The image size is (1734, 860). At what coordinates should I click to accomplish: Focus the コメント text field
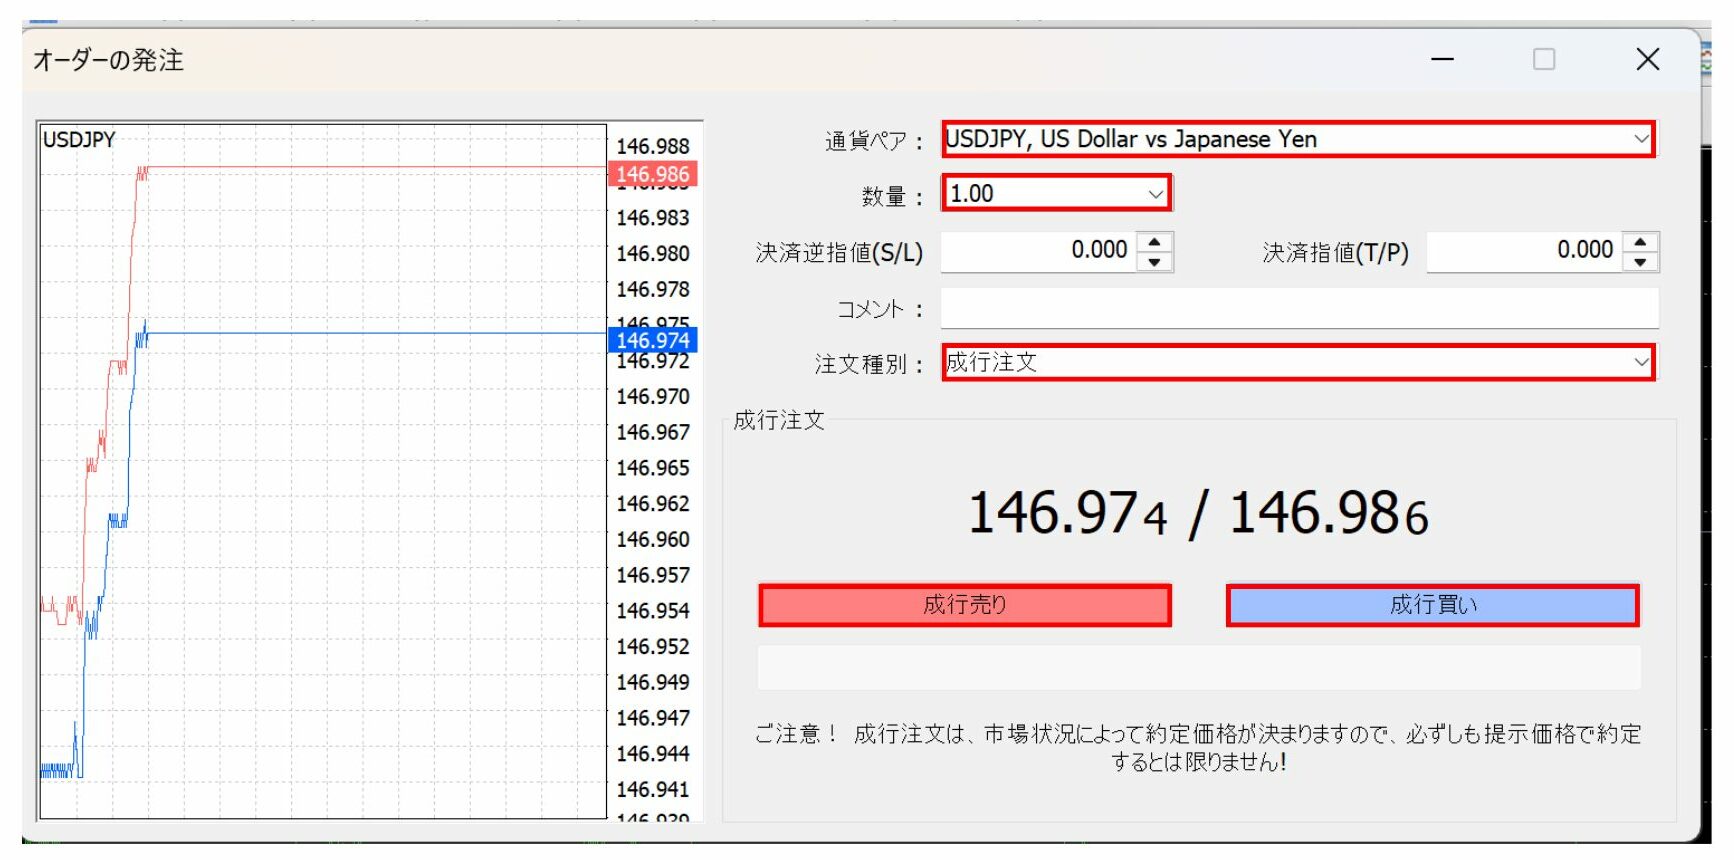pyautogui.click(x=1298, y=308)
